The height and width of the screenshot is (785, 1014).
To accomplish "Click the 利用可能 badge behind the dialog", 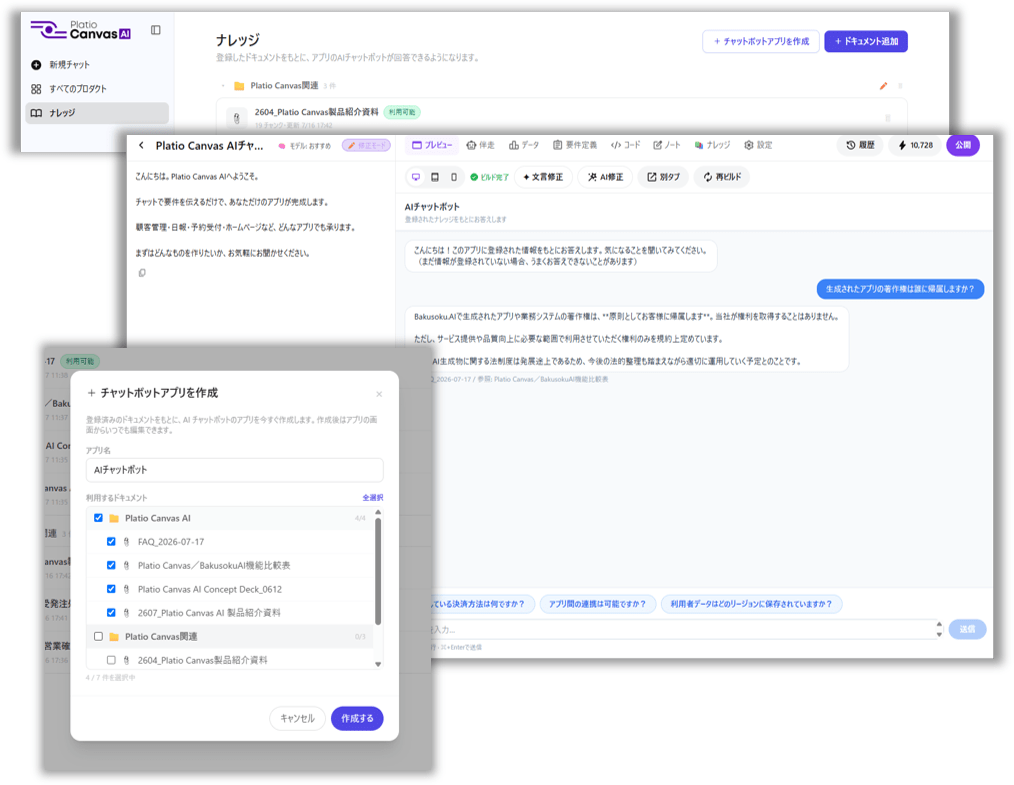I will (x=80, y=361).
